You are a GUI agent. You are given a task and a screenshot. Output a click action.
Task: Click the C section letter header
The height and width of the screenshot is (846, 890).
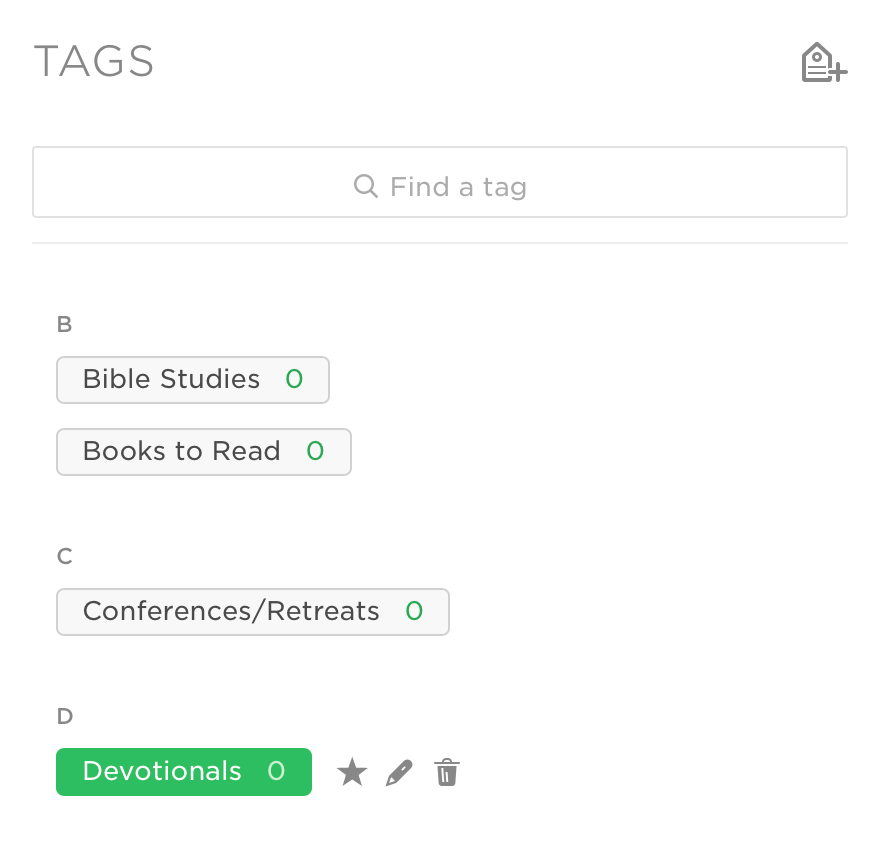(x=65, y=556)
